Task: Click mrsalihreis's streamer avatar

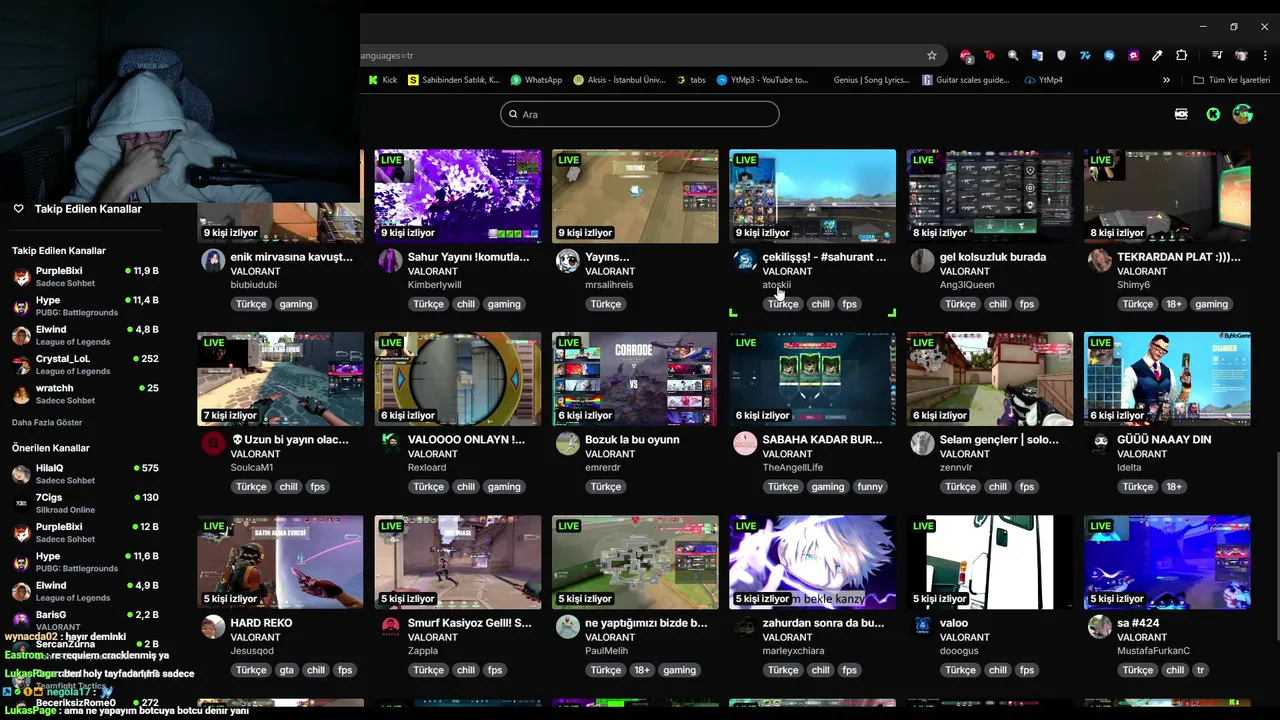Action: click(x=568, y=261)
